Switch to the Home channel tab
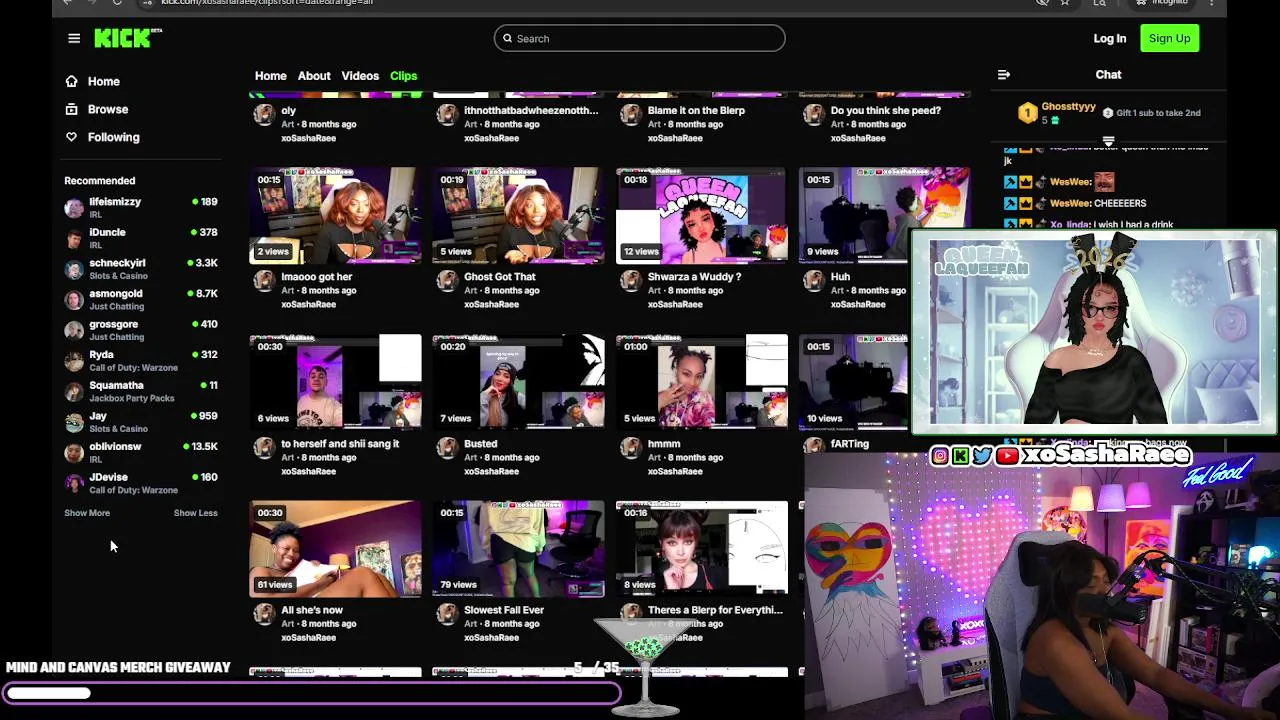Screen dimensions: 1280x720 270,76
